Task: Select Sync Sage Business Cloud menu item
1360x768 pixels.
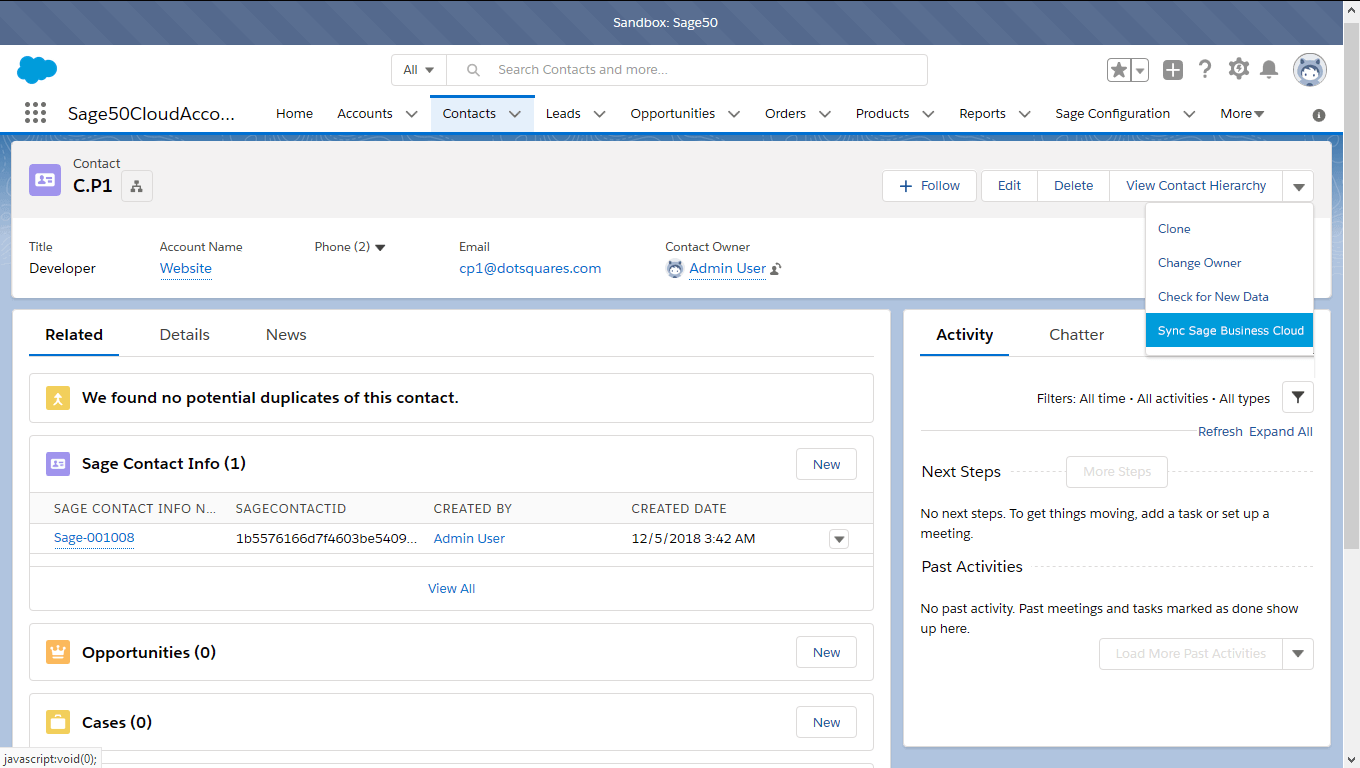Action: click(1230, 331)
